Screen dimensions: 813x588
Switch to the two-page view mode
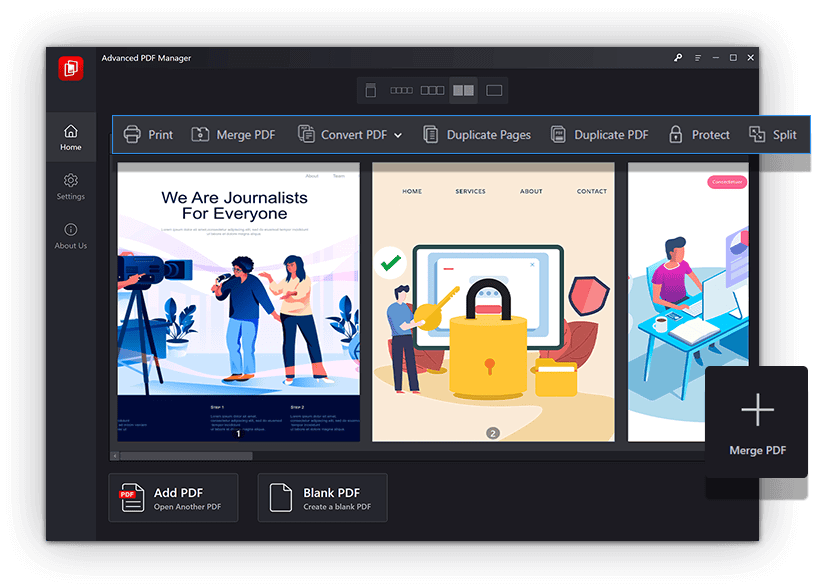click(x=463, y=90)
